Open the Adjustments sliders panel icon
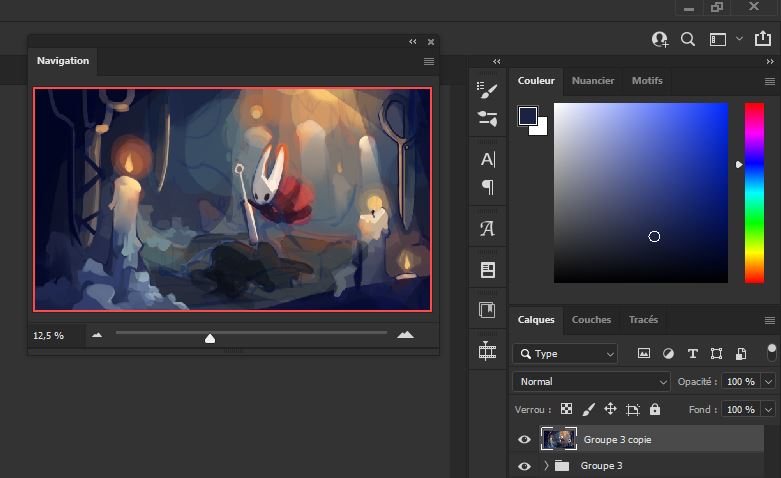The width and height of the screenshot is (781, 478). coord(487,119)
